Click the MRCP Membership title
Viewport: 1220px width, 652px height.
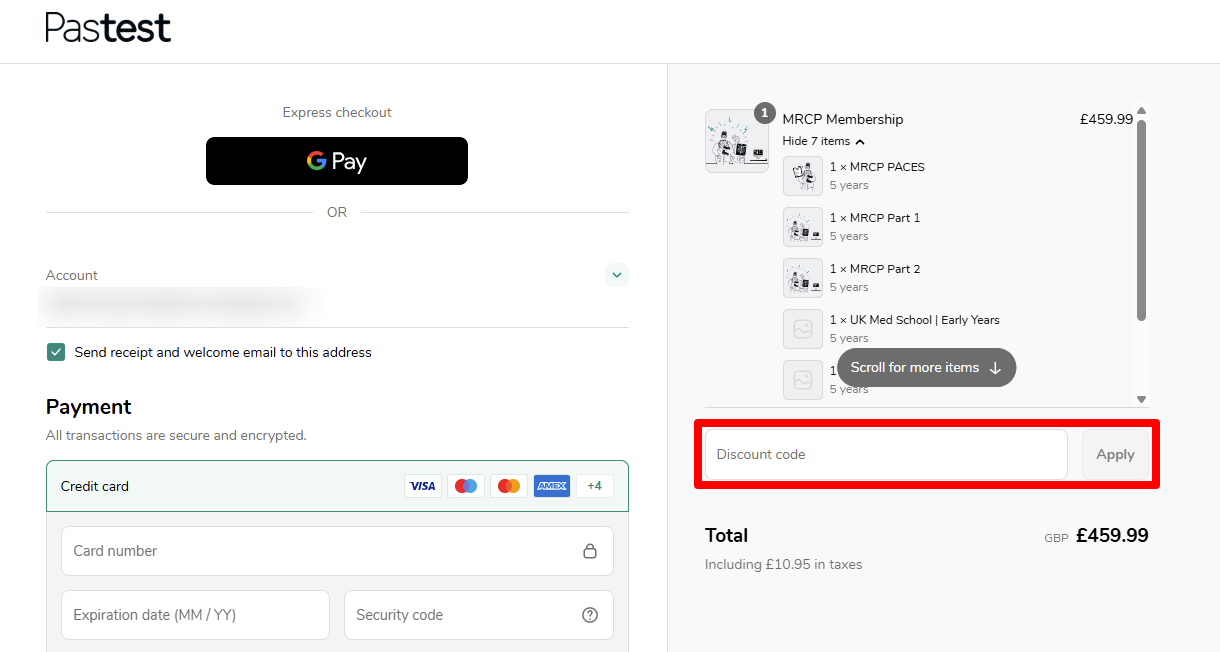(843, 119)
